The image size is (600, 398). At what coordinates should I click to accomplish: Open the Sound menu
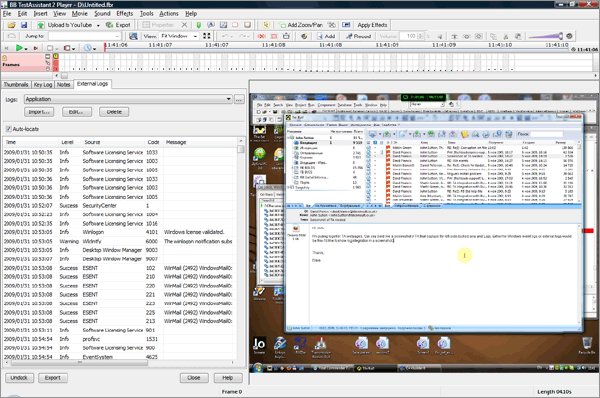point(102,13)
